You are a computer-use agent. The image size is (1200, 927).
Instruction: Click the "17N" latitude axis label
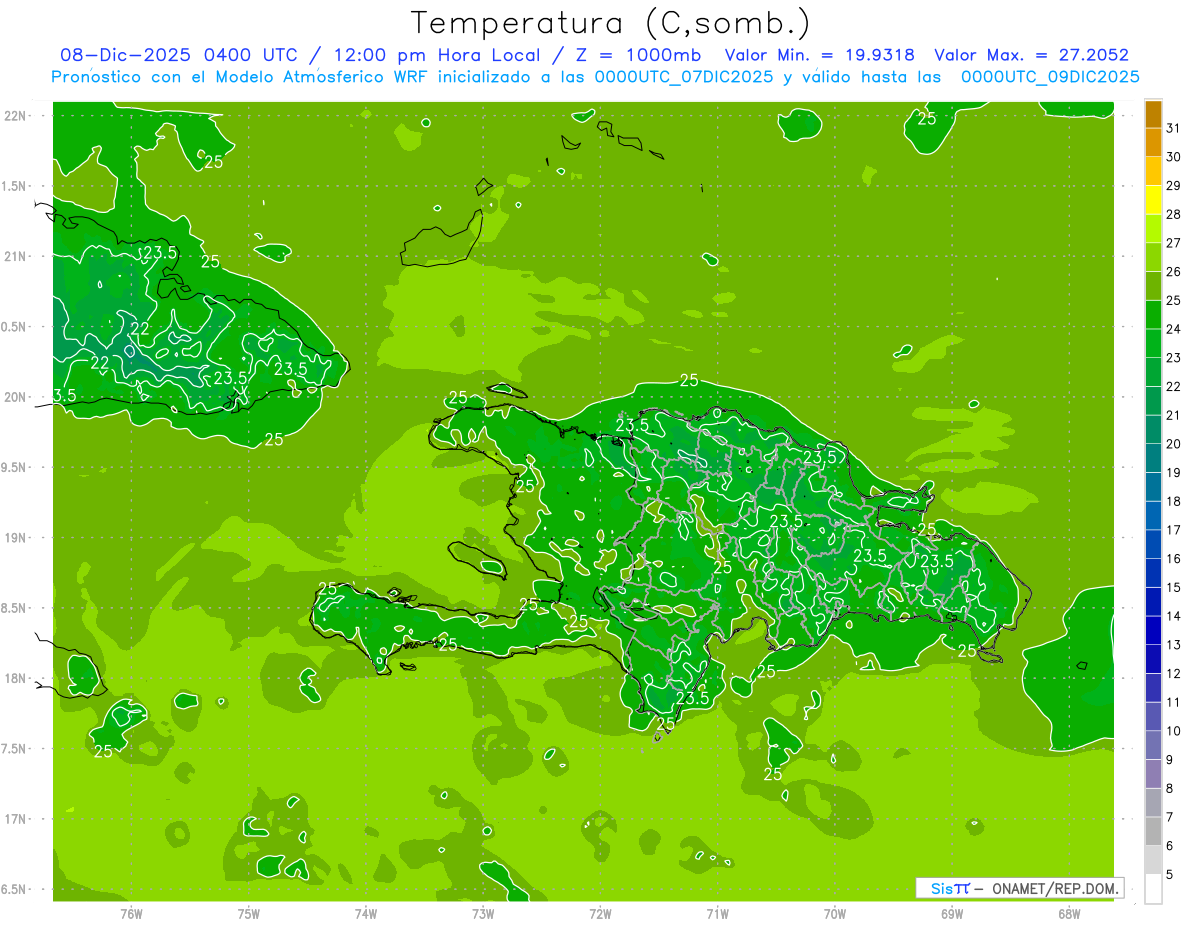[x=14, y=819]
